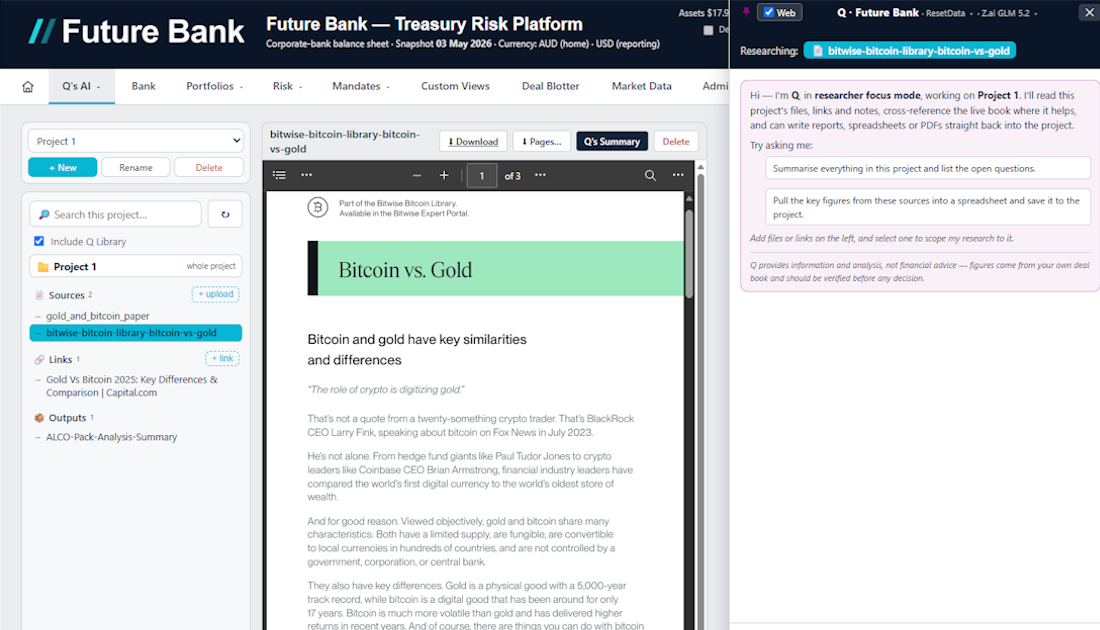Expand the Portfolios menu
Screen dimensions: 1100x630
point(214,86)
